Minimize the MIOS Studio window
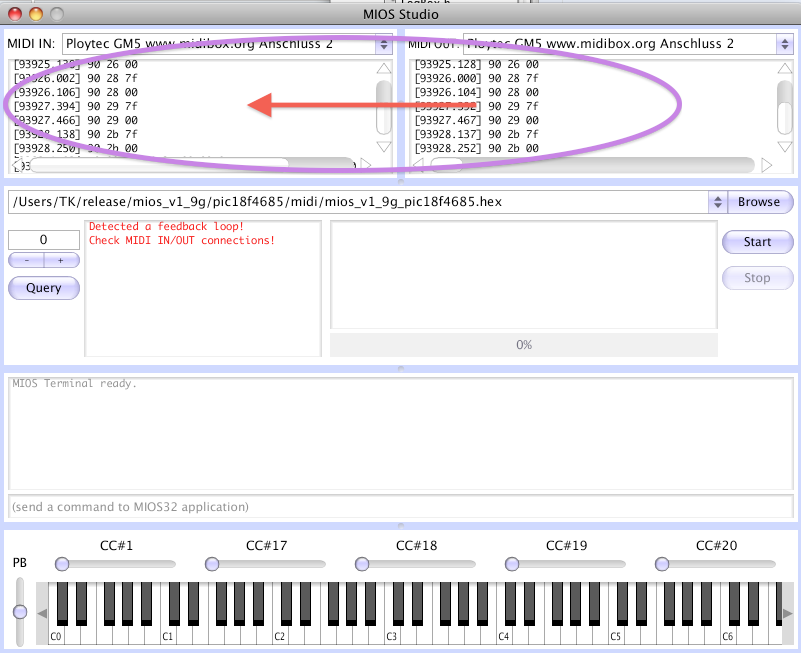The height and width of the screenshot is (653, 801). point(36,14)
